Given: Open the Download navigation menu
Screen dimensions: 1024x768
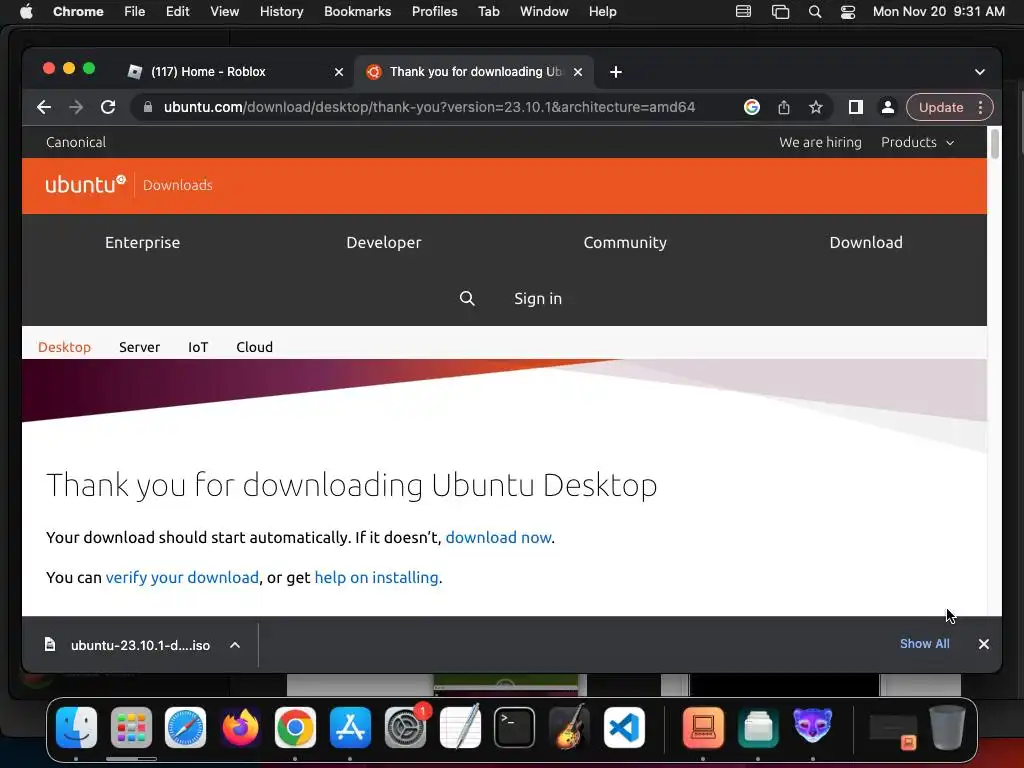Looking at the screenshot, I should pyautogui.click(x=866, y=242).
